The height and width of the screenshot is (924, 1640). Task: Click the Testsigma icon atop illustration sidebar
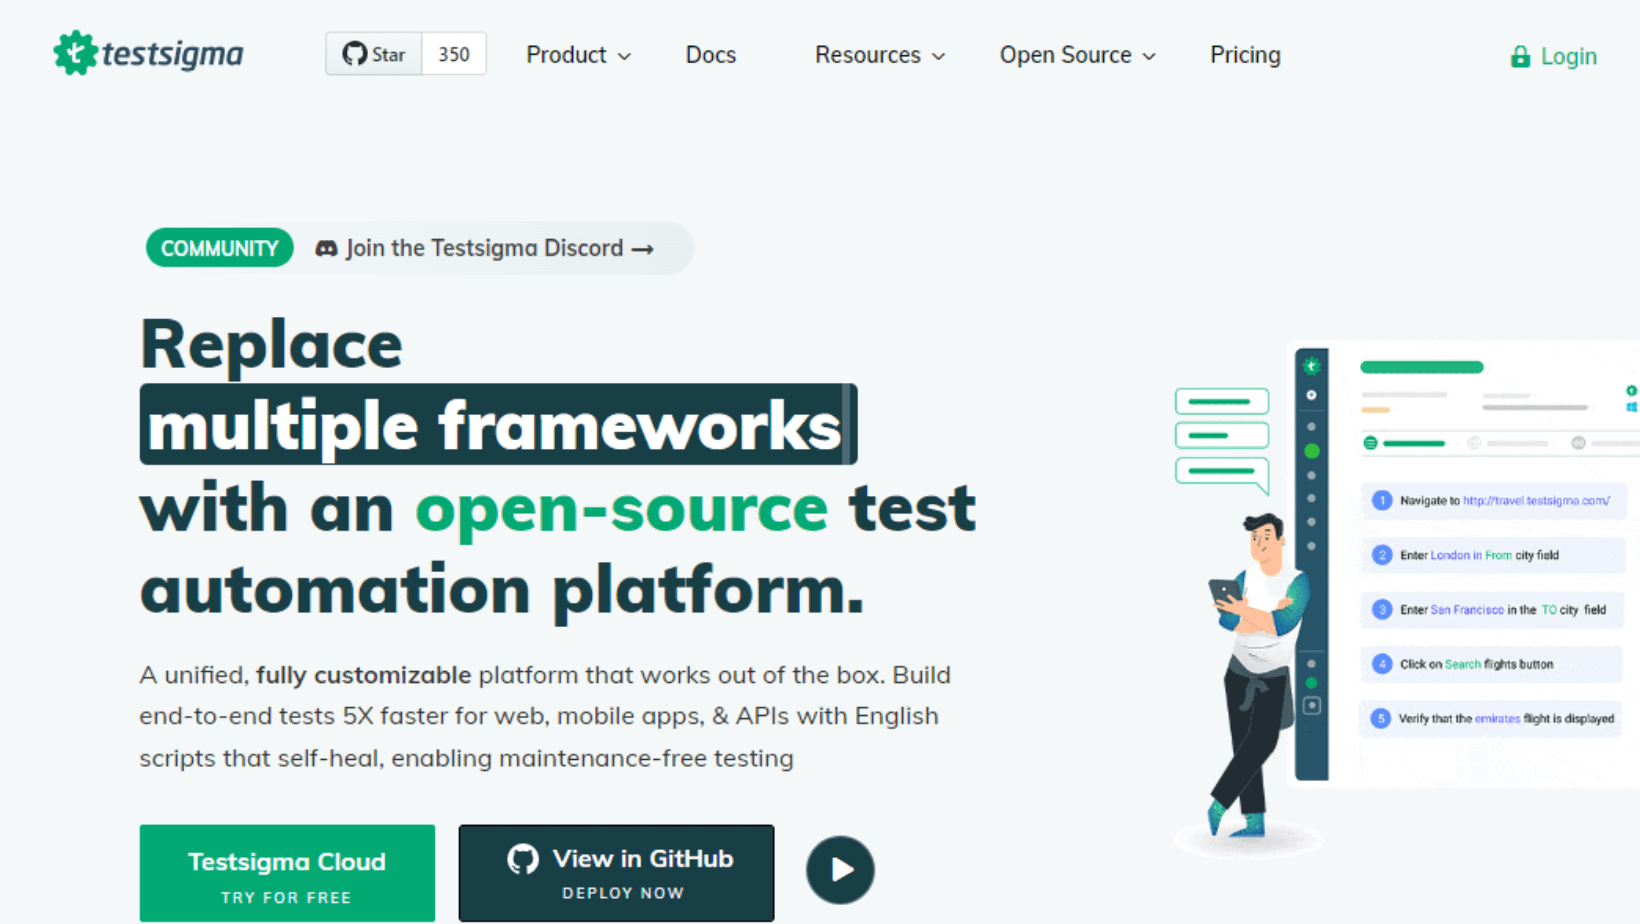1312,366
